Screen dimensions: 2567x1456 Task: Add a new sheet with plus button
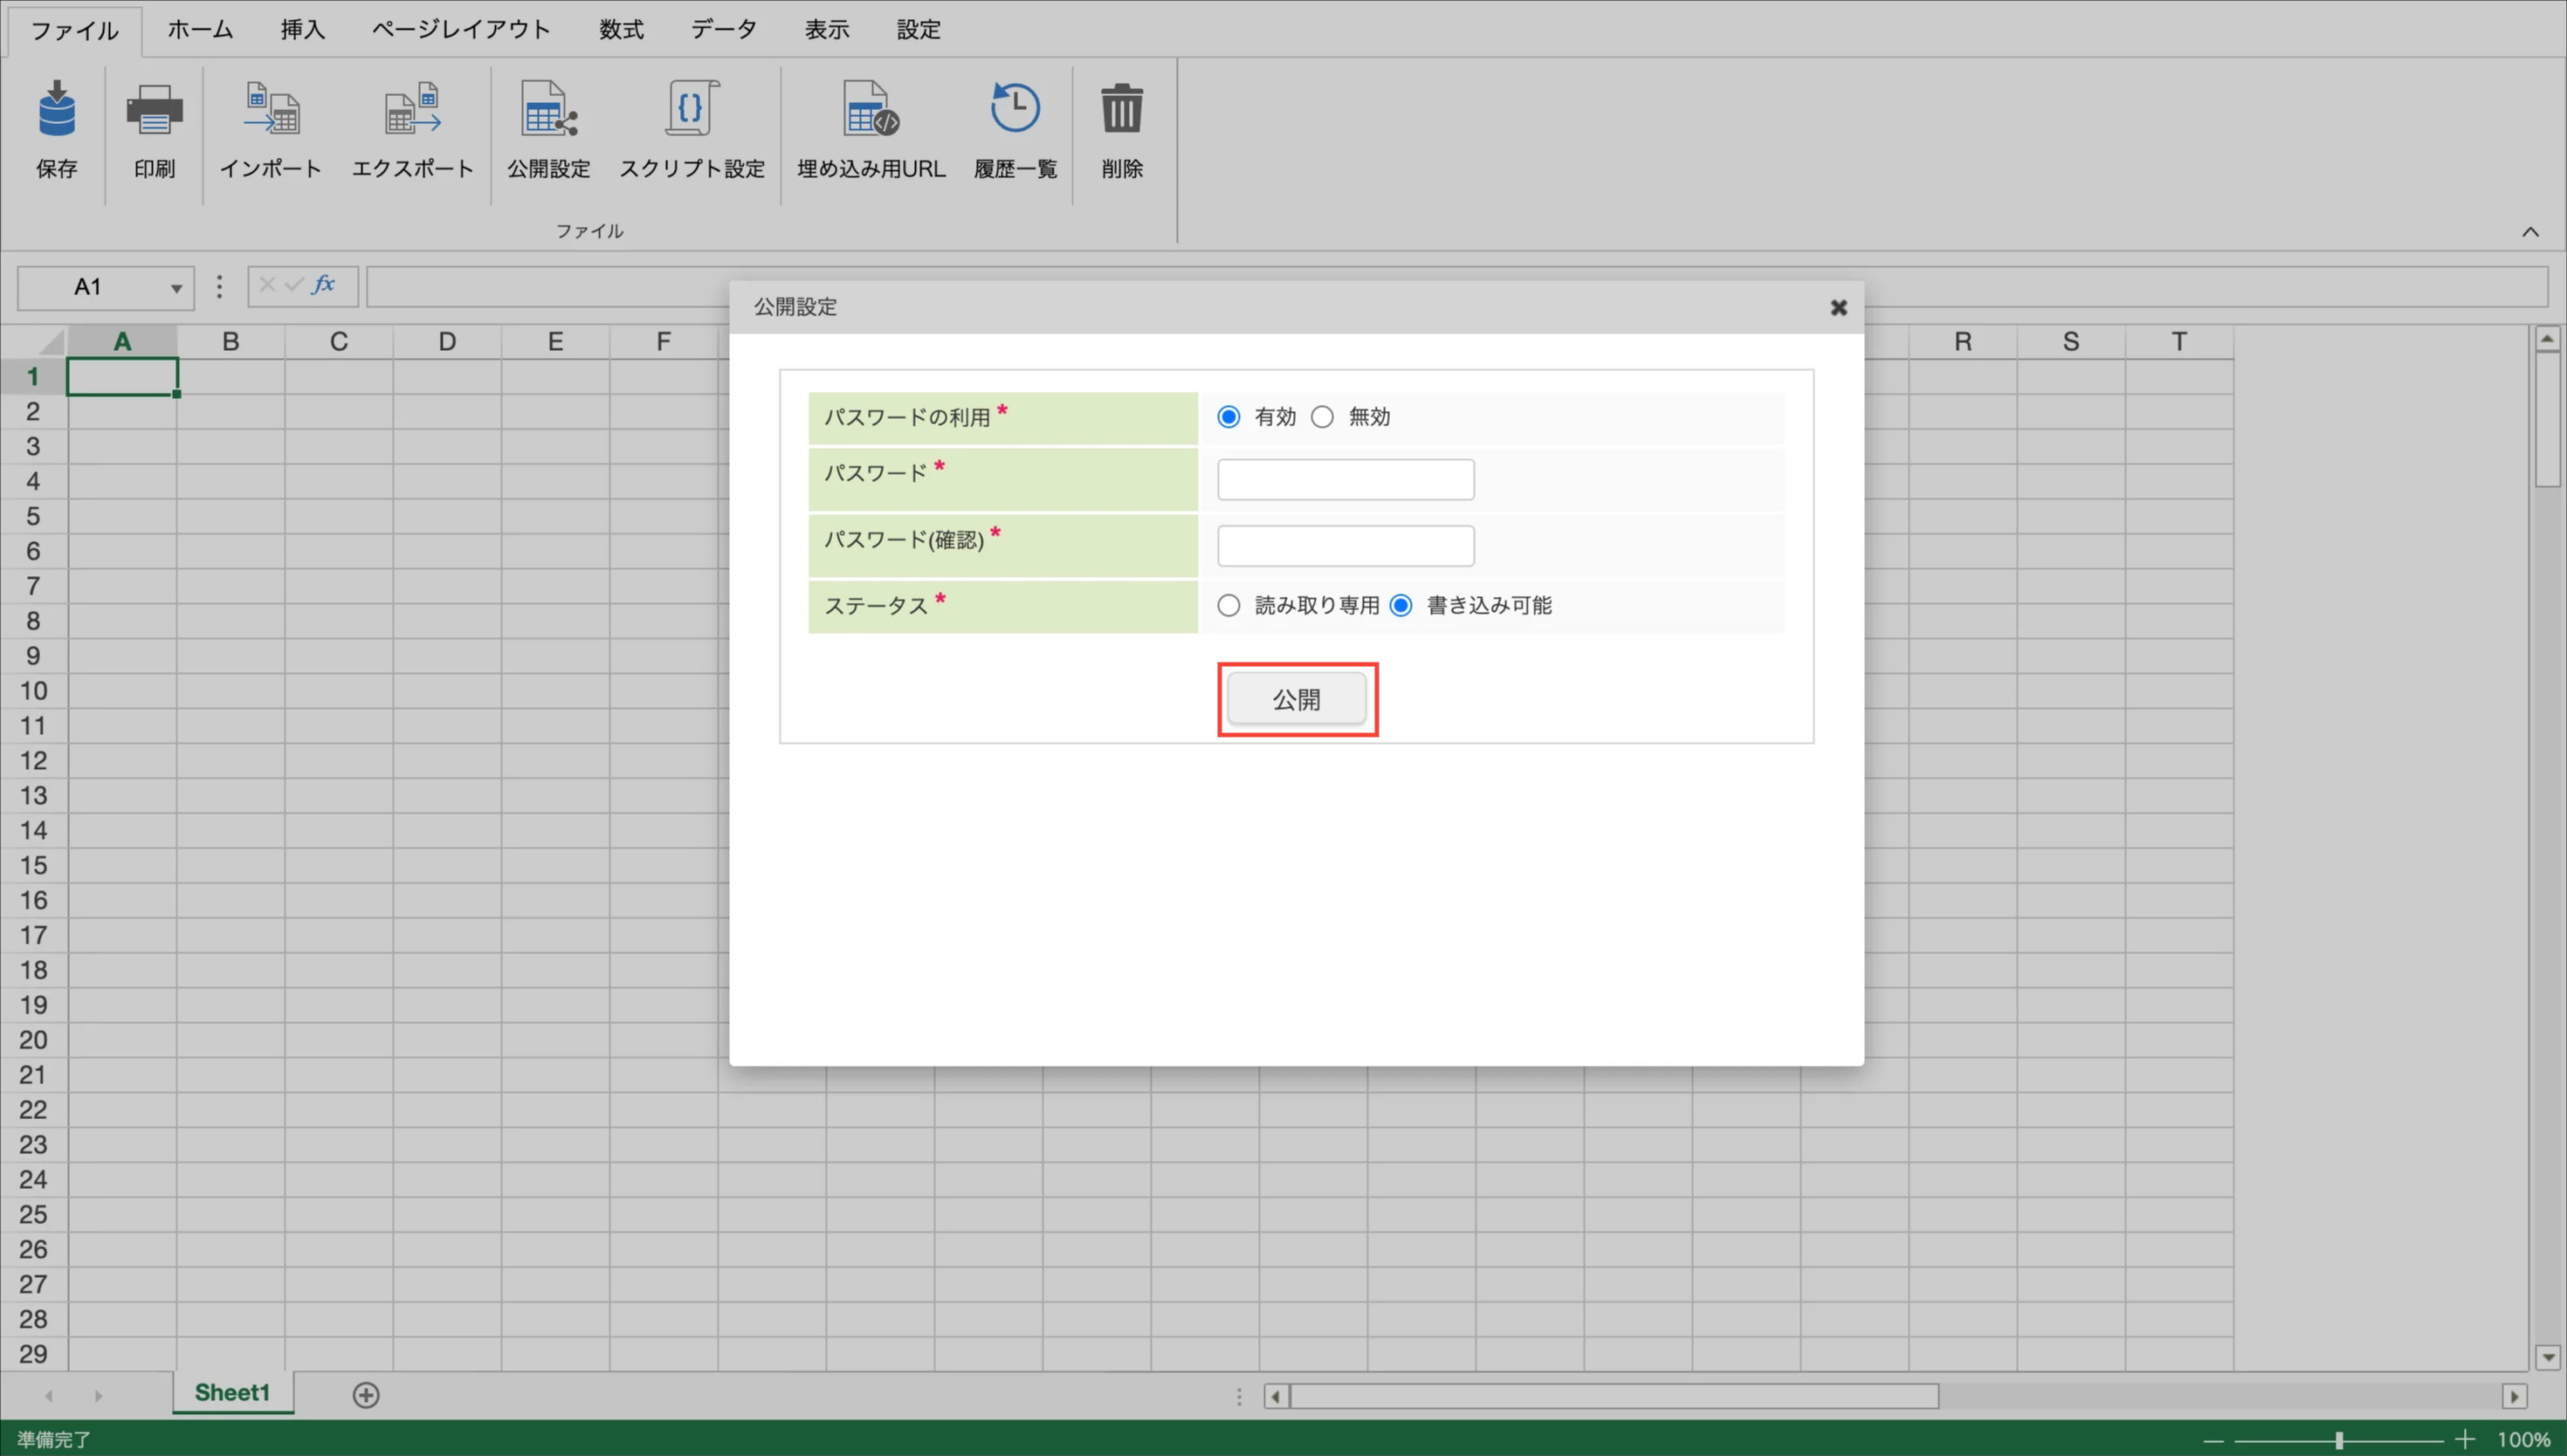pos(366,1395)
